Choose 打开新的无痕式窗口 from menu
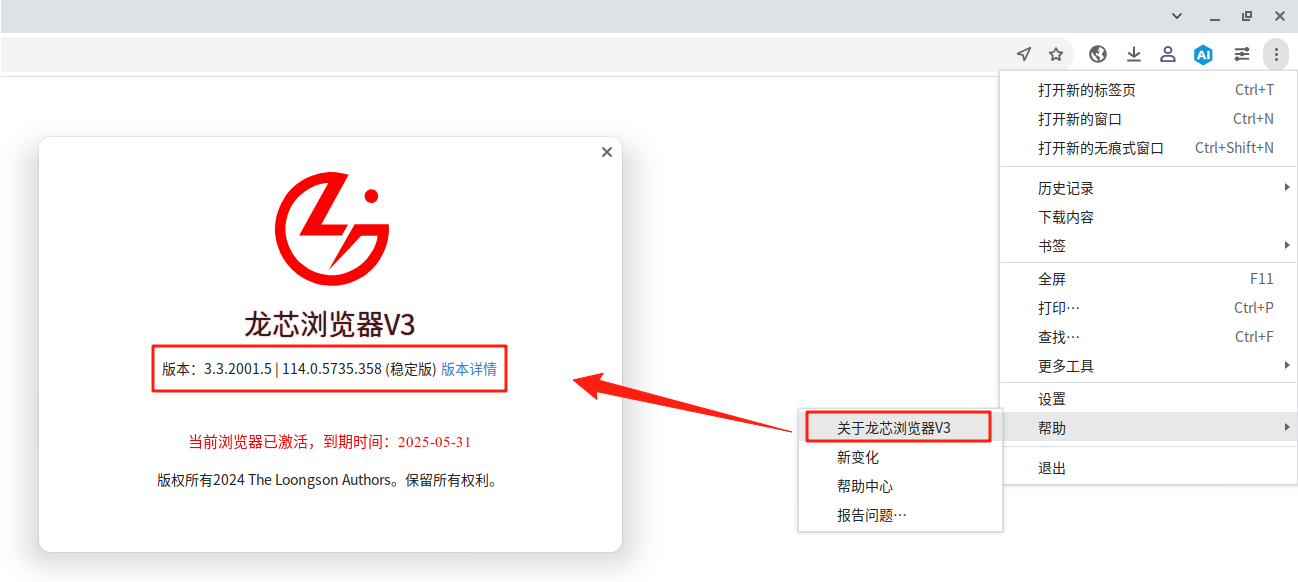The width and height of the screenshot is (1298, 582). (x=1149, y=148)
